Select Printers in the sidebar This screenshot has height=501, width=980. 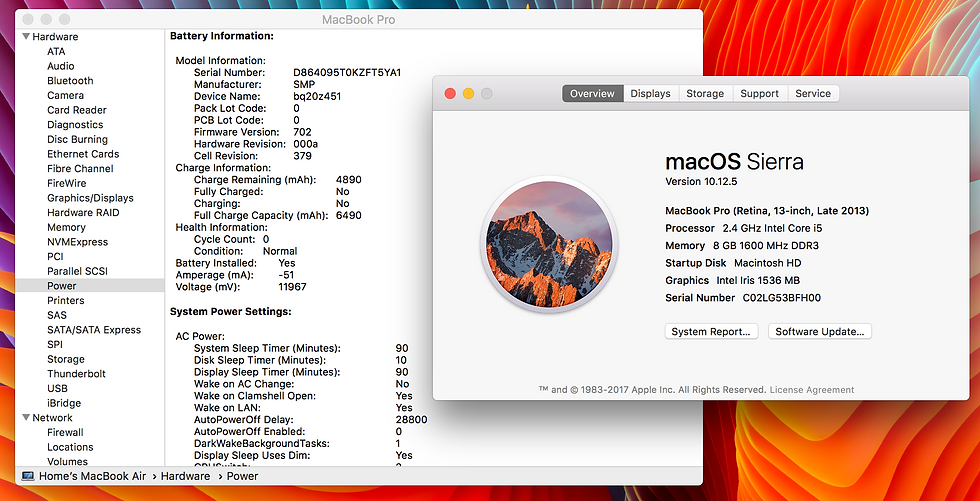click(66, 300)
